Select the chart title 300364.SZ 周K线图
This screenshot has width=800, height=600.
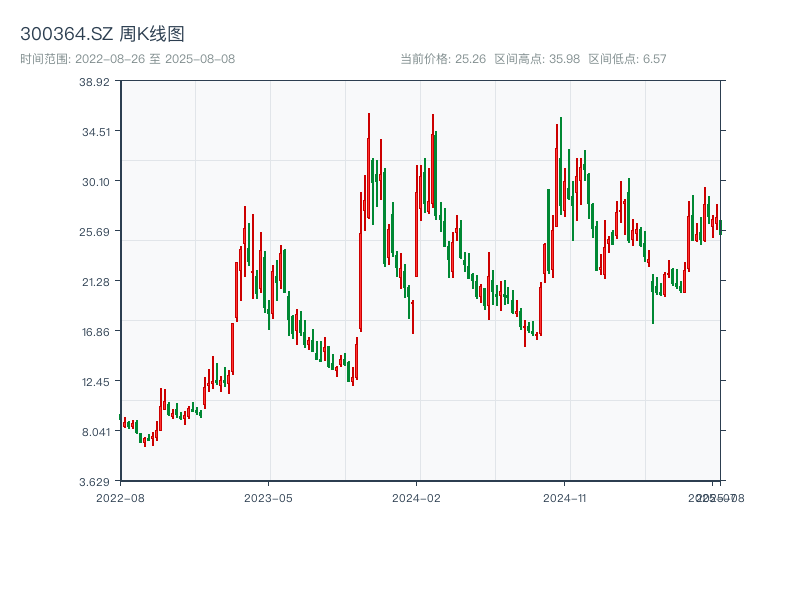pyautogui.click(x=102, y=34)
